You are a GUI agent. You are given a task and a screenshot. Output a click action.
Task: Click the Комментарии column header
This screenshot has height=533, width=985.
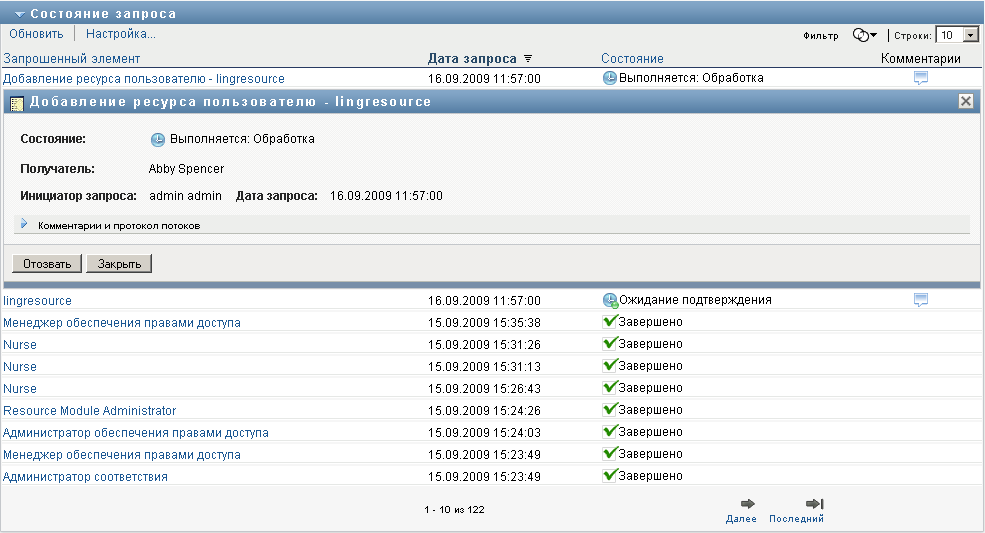[920, 58]
